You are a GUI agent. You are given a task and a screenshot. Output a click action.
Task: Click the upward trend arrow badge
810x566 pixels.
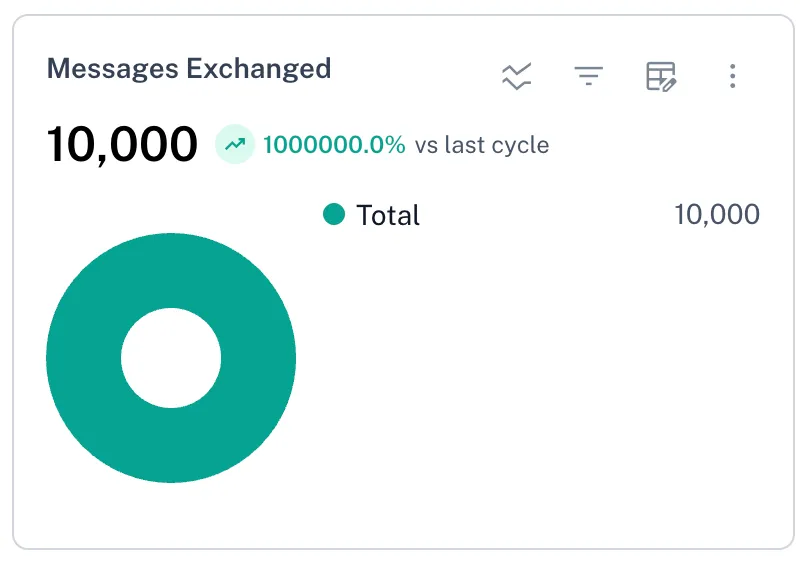236,145
